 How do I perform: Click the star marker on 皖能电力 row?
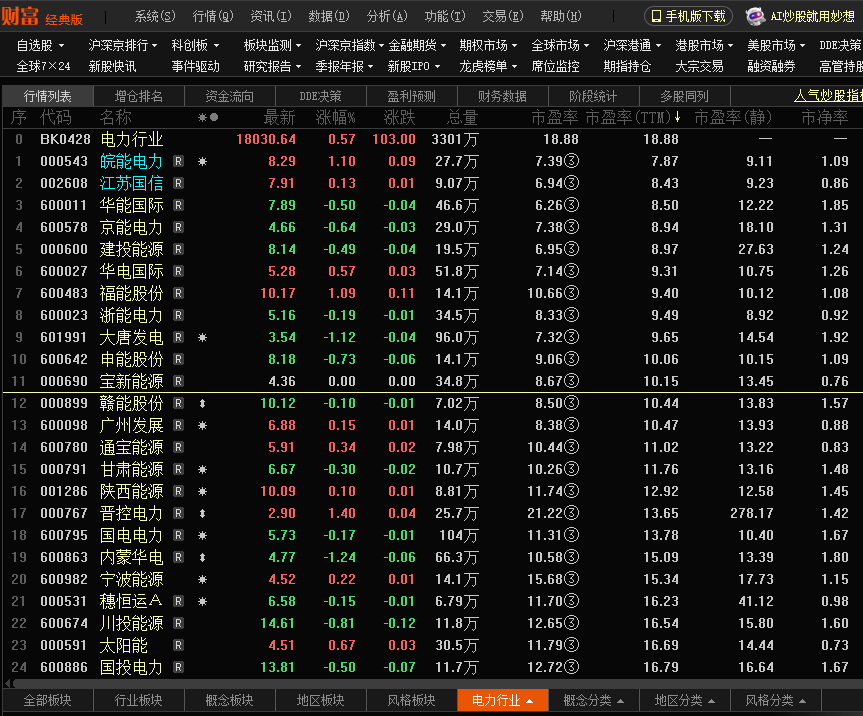(203, 161)
